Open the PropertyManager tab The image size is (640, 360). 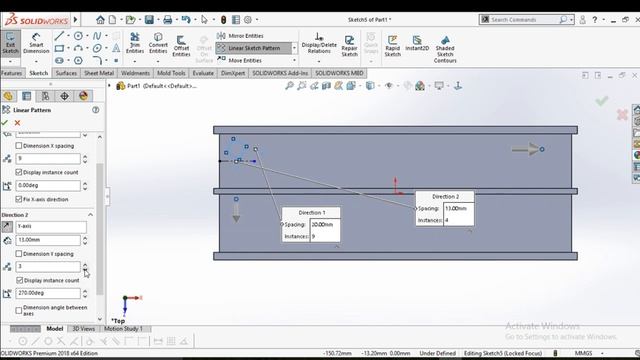pyautogui.click(x=27, y=96)
